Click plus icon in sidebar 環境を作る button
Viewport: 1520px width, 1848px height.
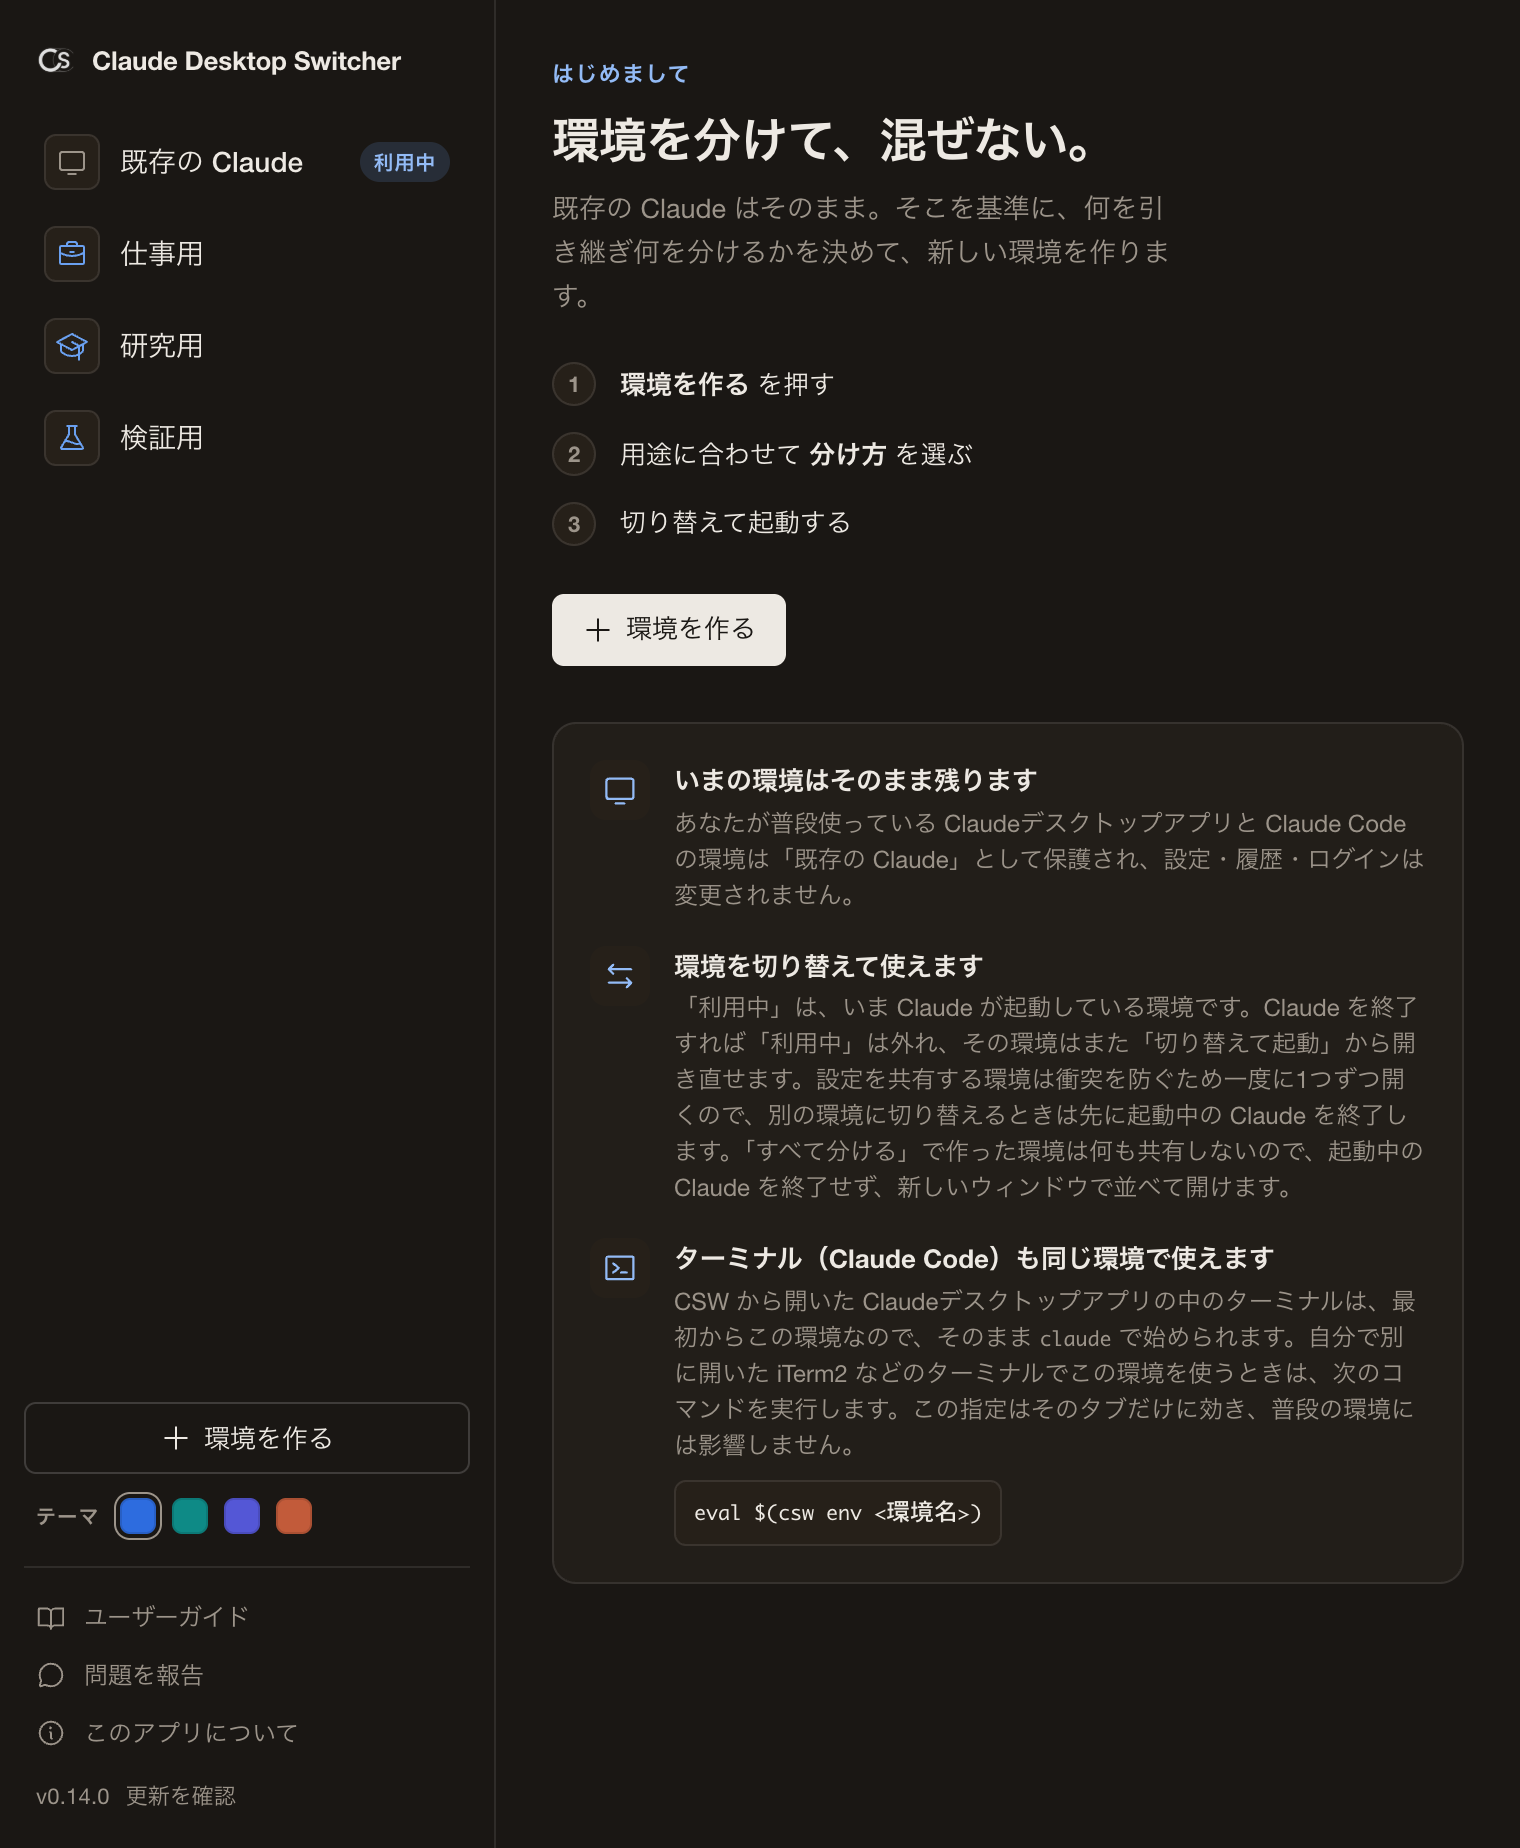click(x=176, y=1438)
